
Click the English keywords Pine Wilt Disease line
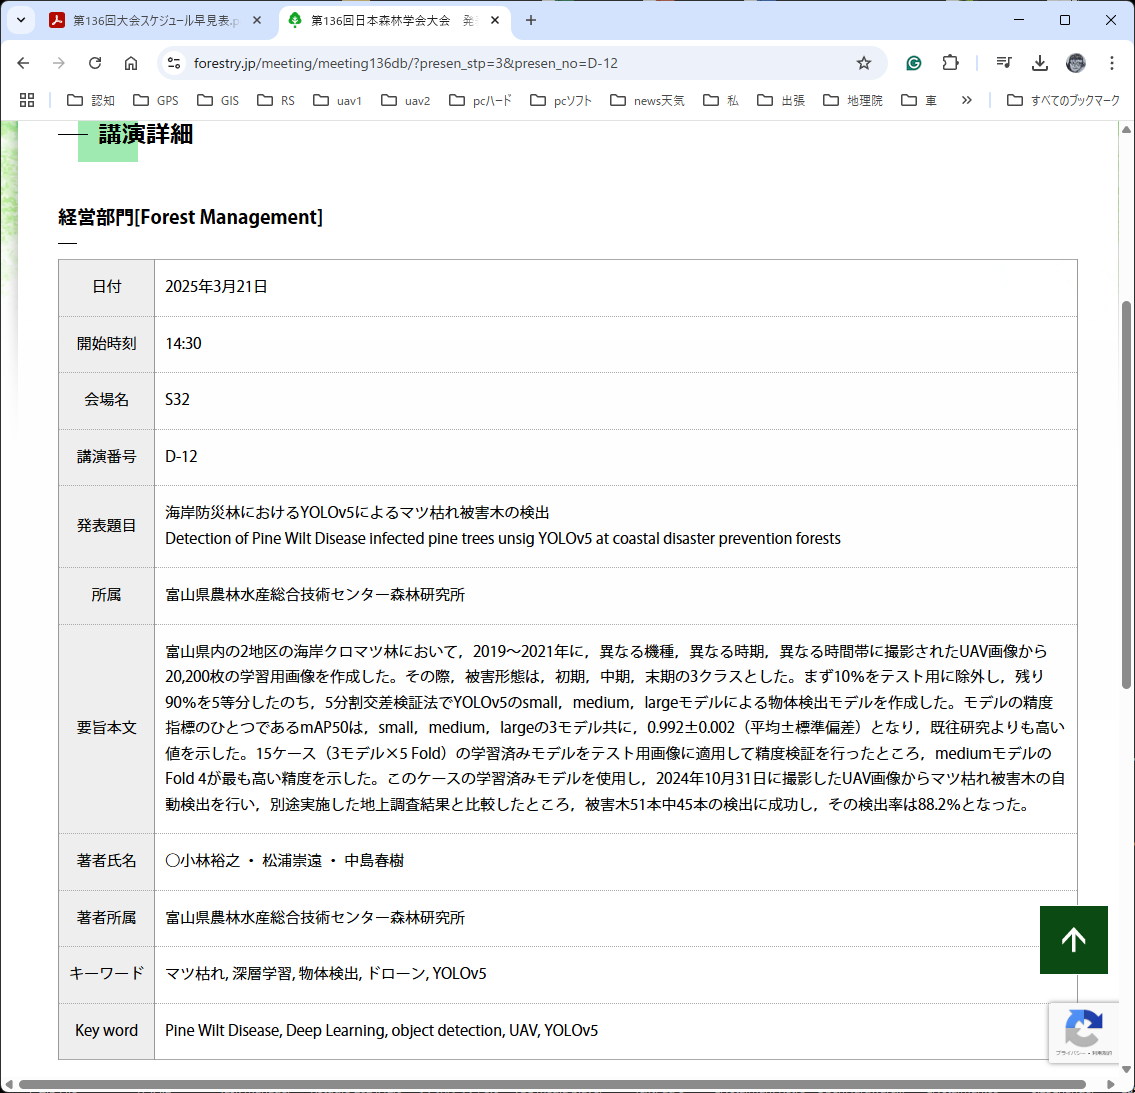[381, 1031]
